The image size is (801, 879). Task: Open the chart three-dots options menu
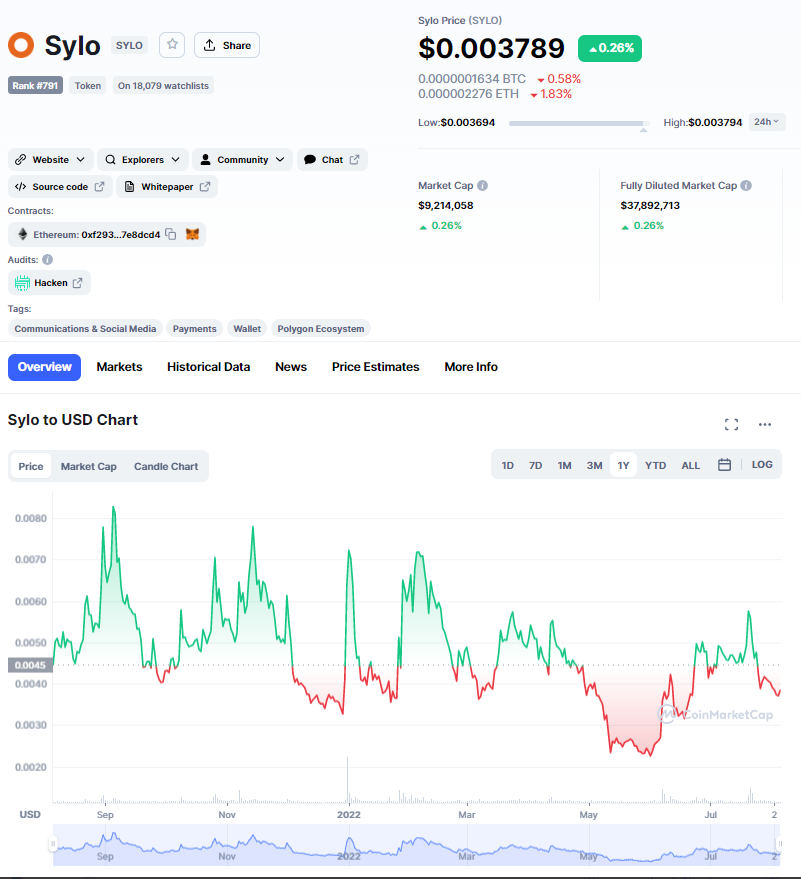[x=765, y=424]
